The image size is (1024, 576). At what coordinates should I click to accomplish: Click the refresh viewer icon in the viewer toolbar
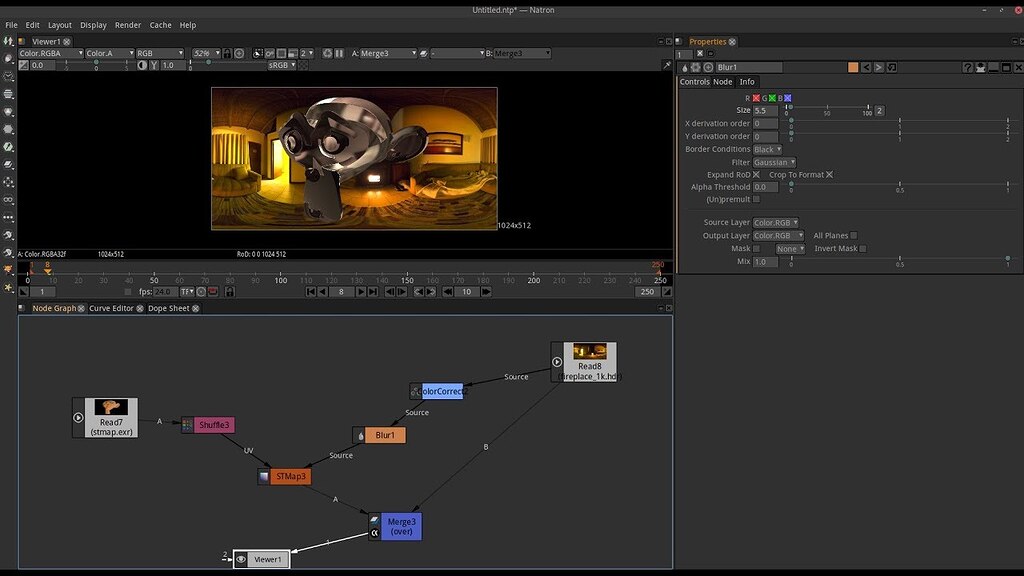(x=328, y=53)
